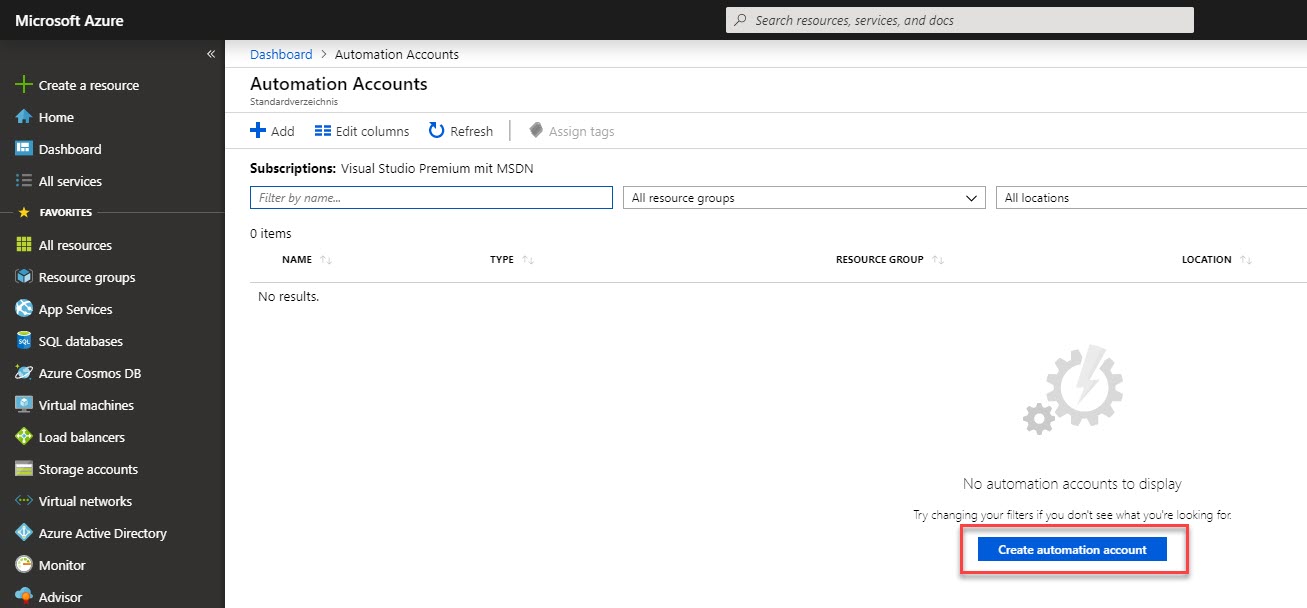Click the Edit columns button label
Screen dimensions: 1307x608
372,131
